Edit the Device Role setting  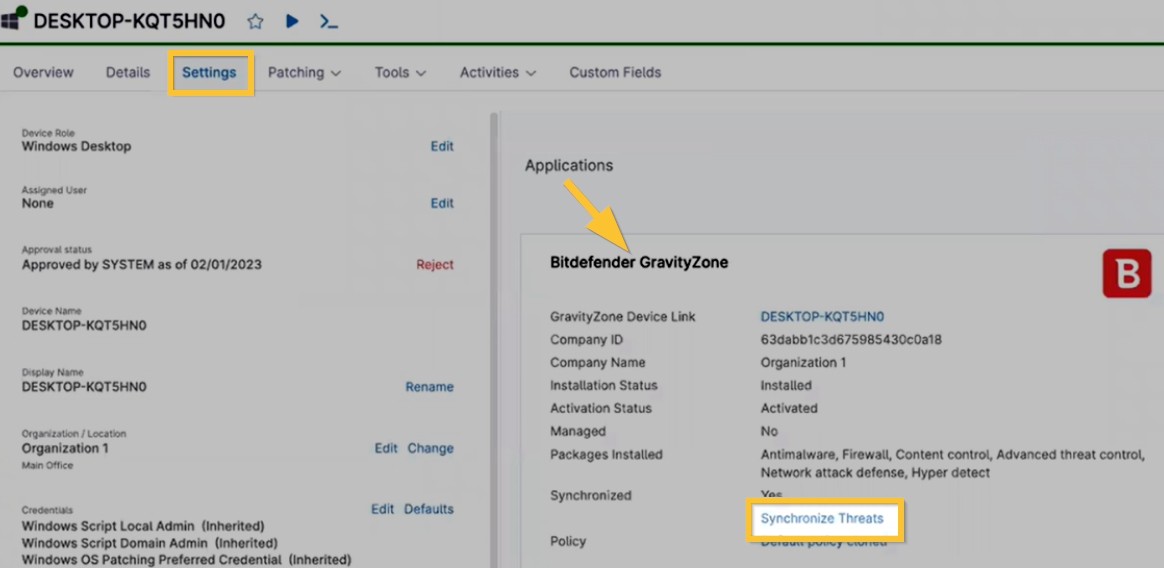tap(442, 146)
